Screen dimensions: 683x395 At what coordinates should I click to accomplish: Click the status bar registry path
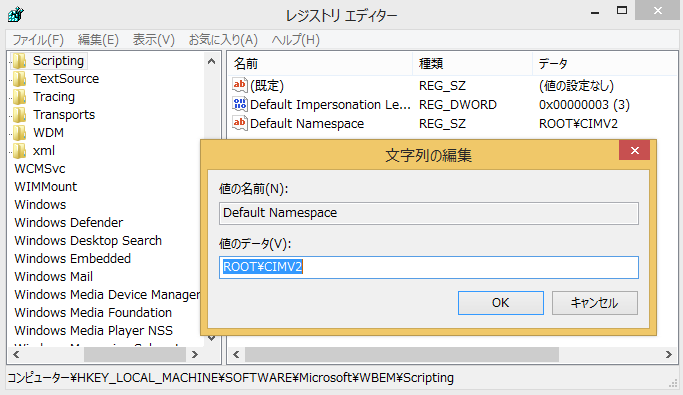coord(230,378)
